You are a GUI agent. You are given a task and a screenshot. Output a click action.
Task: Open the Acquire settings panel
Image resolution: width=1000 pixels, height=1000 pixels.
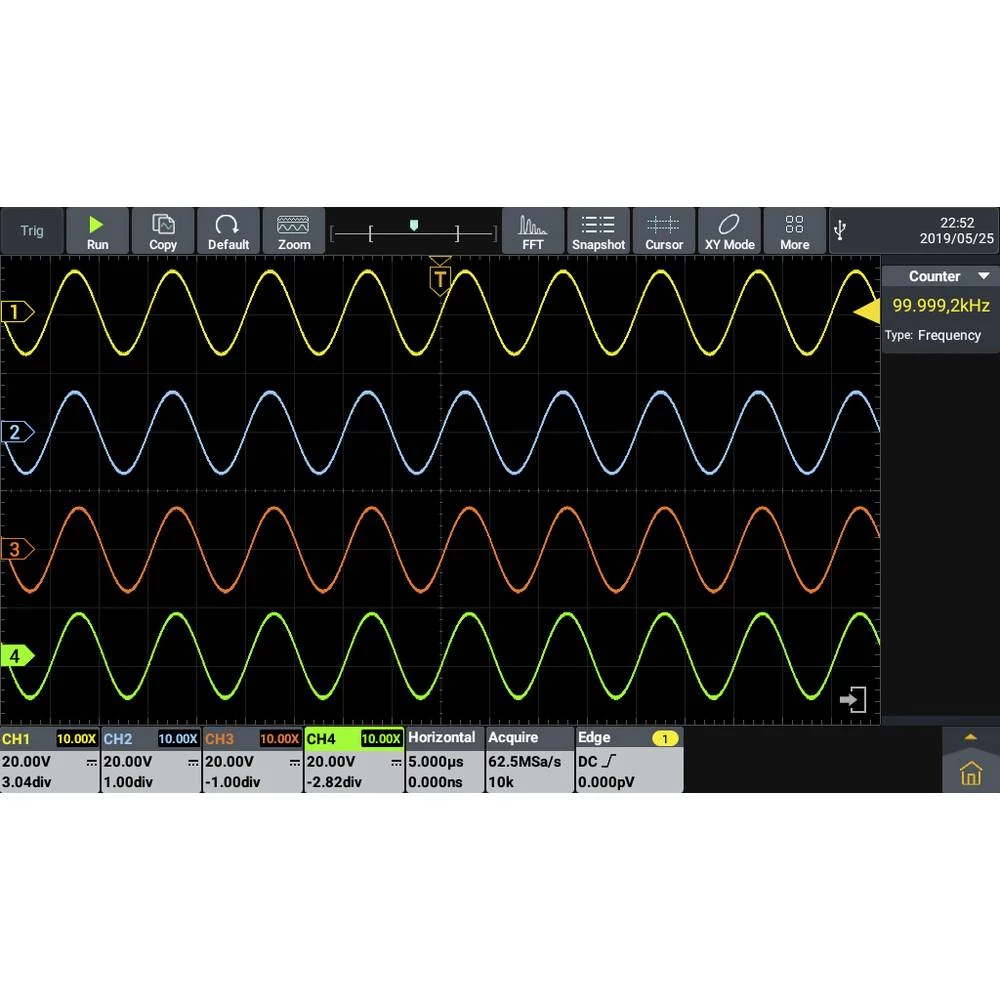click(x=528, y=760)
